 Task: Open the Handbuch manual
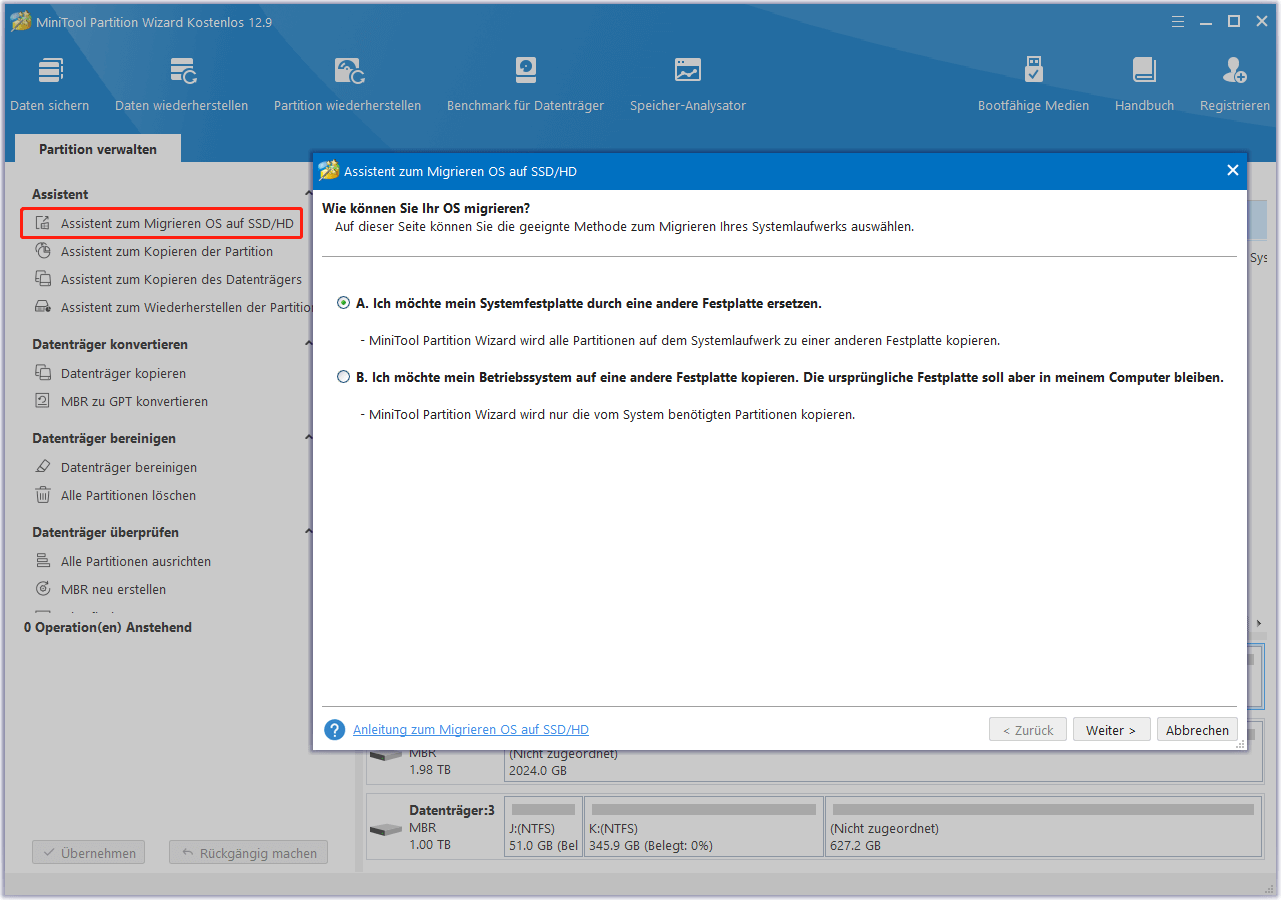pyautogui.click(x=1144, y=84)
